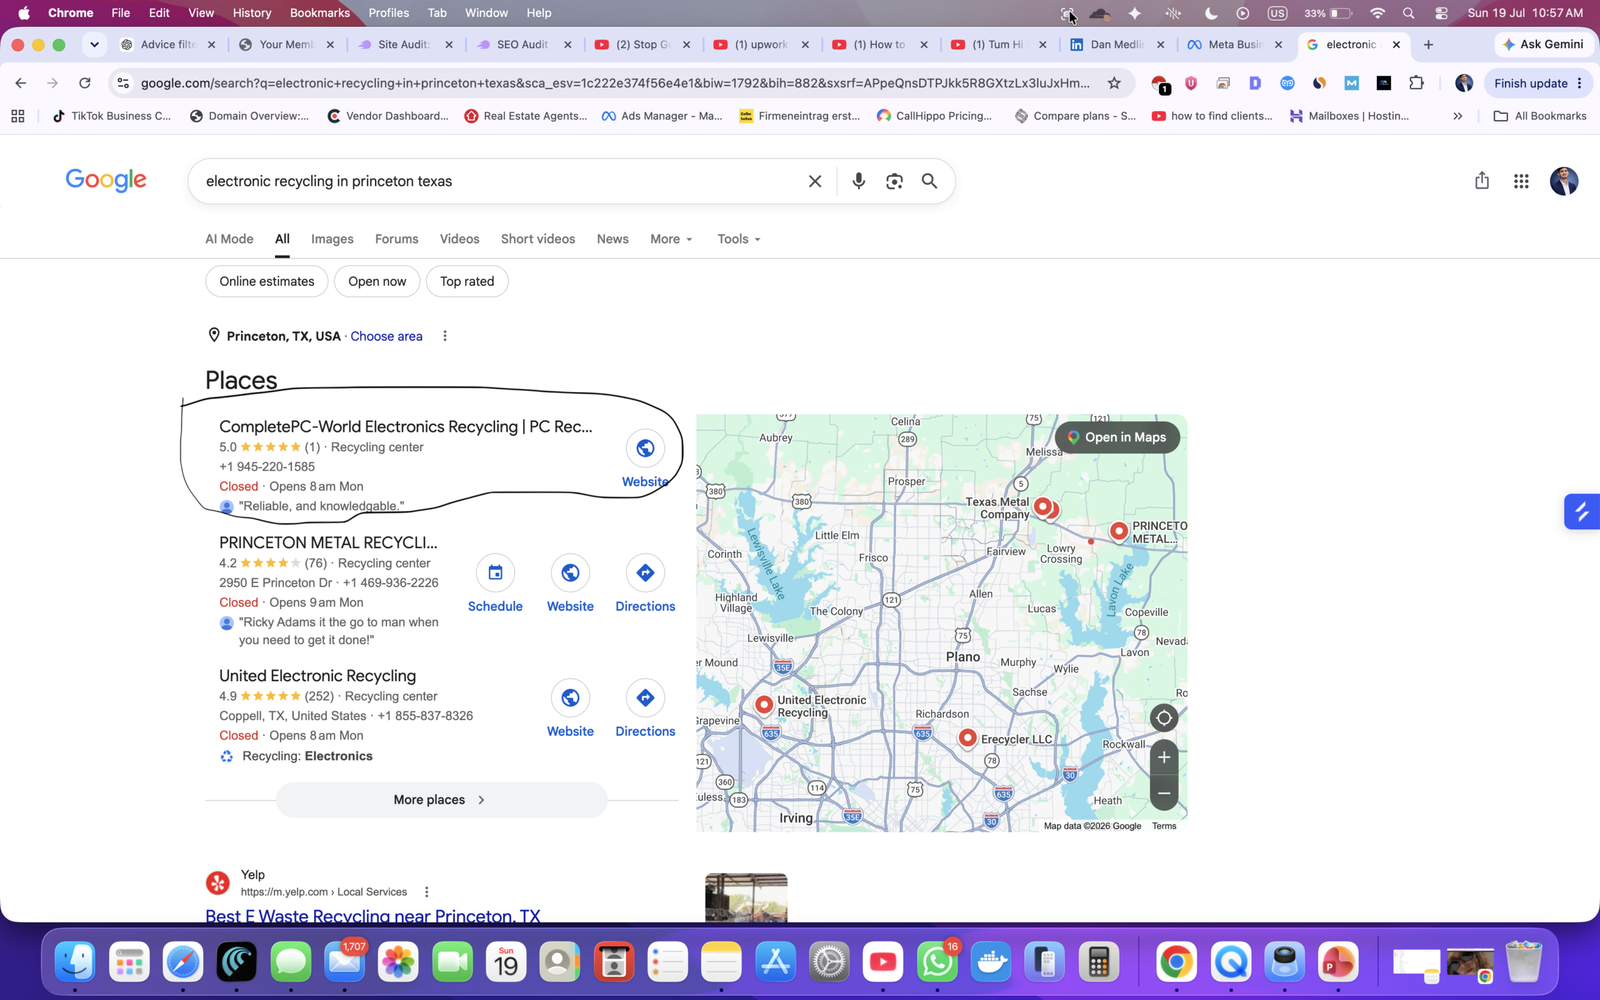Open United Electronic Recycling listing title
This screenshot has height=1000, width=1600.
pyautogui.click(x=317, y=676)
